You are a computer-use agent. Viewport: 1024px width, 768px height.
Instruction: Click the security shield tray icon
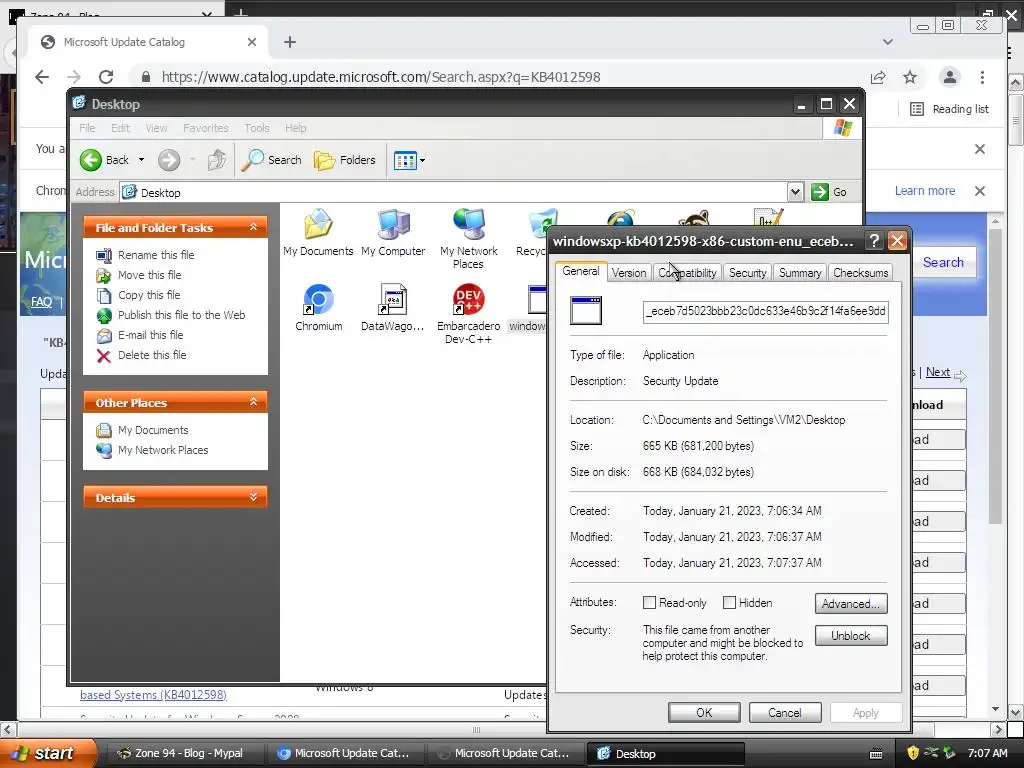(x=913, y=753)
